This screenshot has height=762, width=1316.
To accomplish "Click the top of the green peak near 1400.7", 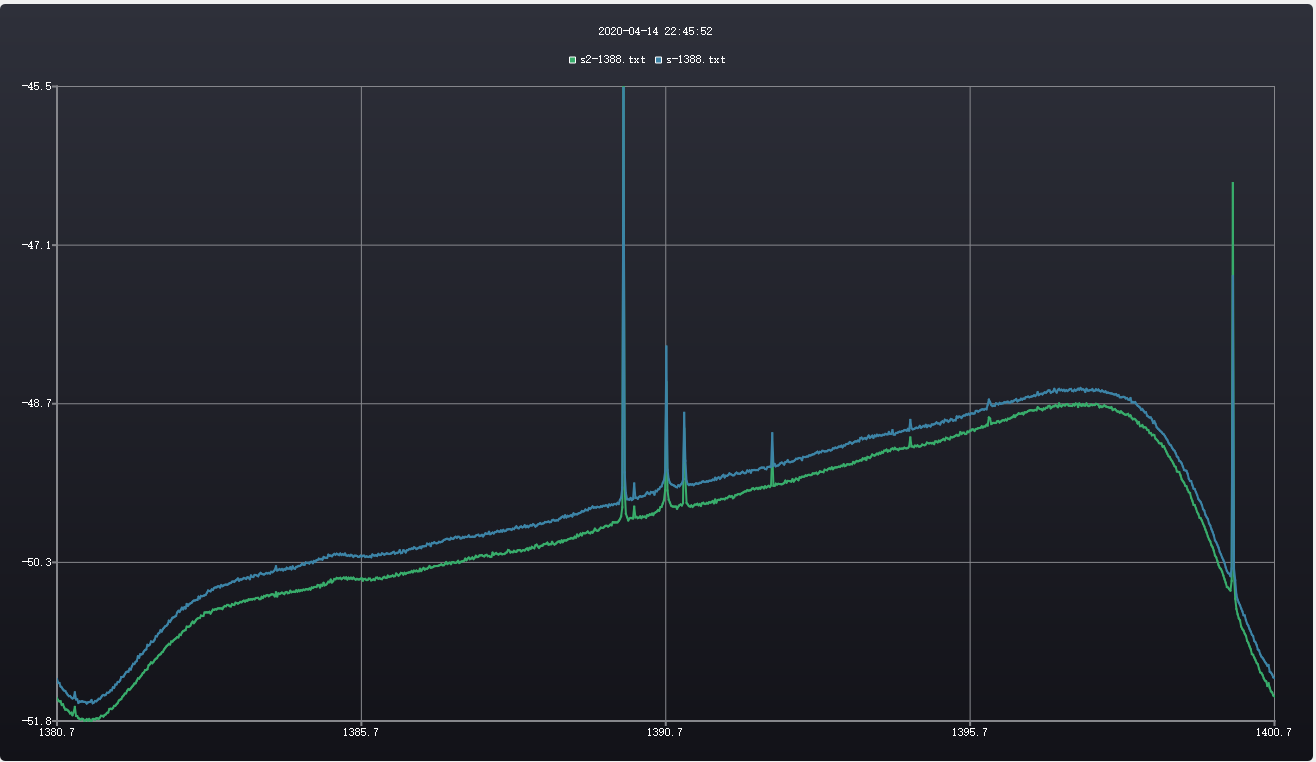I will [1233, 184].
